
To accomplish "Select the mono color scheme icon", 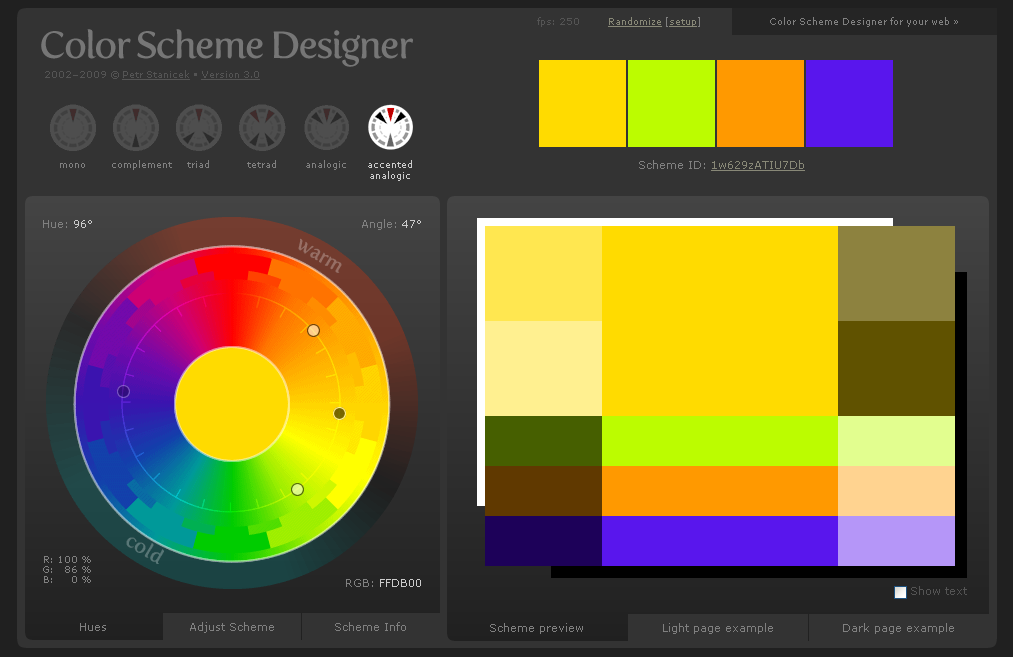I will tap(72, 128).
